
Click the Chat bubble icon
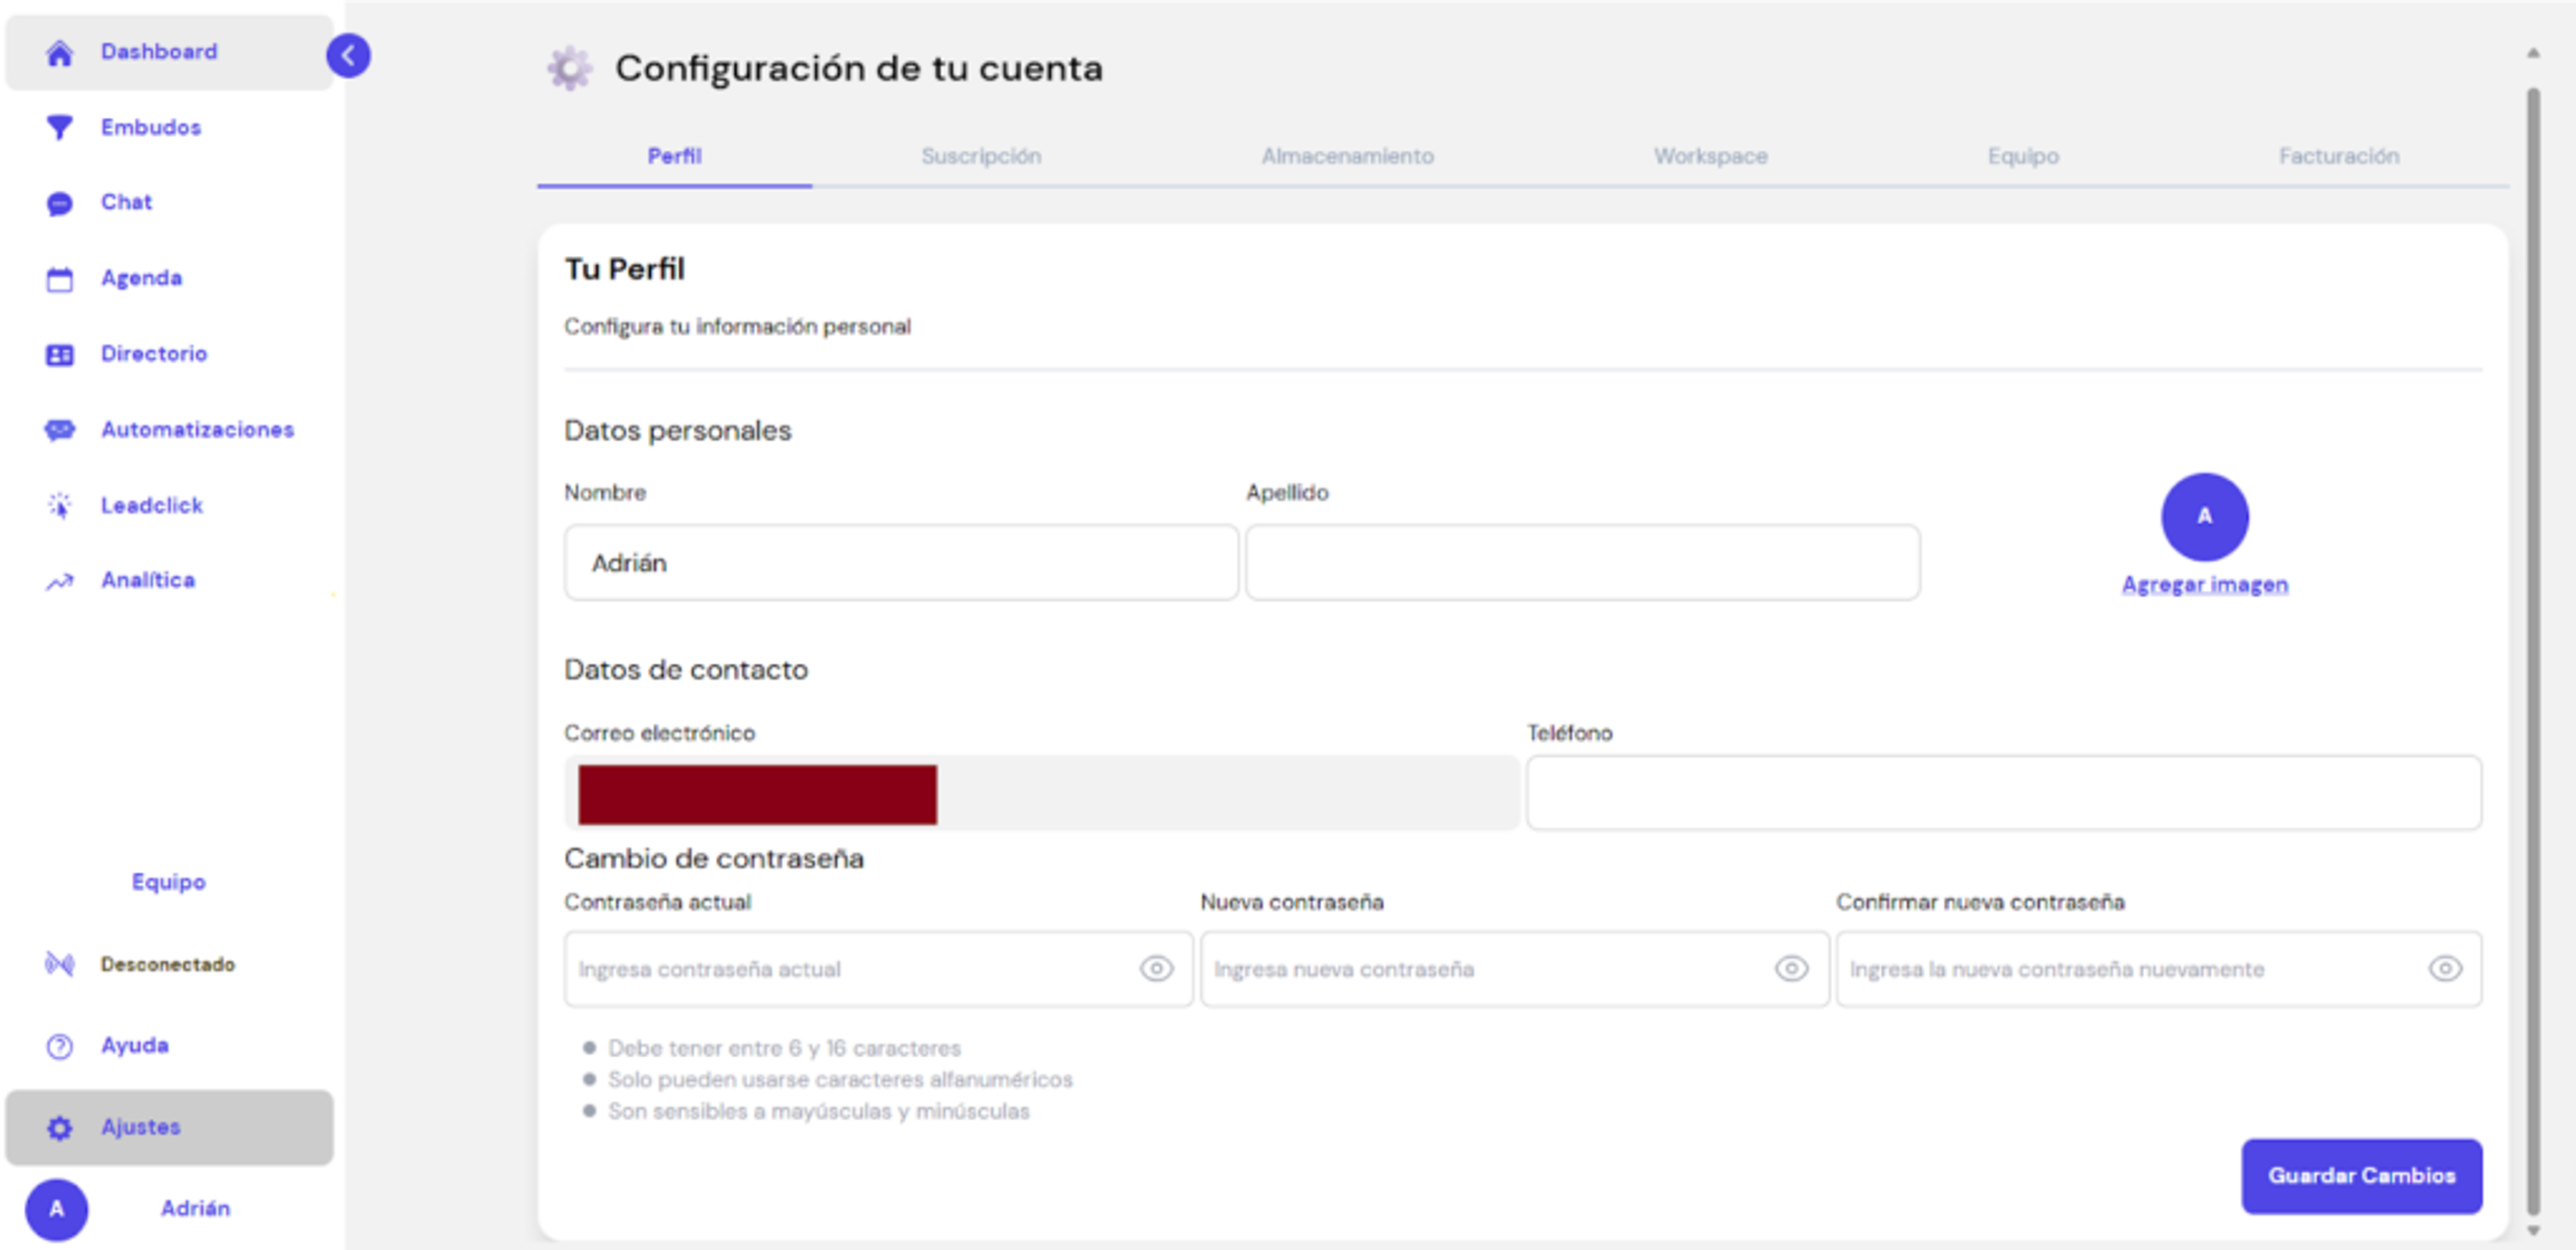(59, 204)
